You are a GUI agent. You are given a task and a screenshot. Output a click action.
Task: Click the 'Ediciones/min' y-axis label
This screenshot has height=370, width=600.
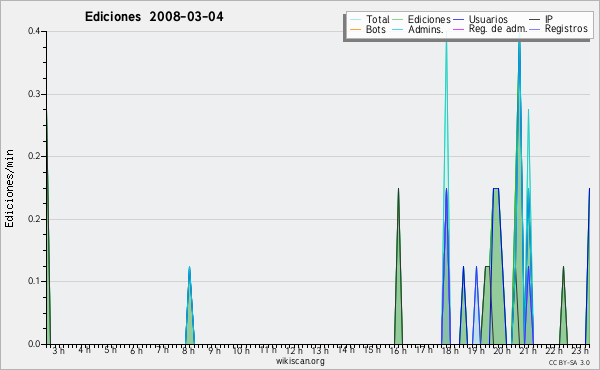pyautogui.click(x=9, y=188)
